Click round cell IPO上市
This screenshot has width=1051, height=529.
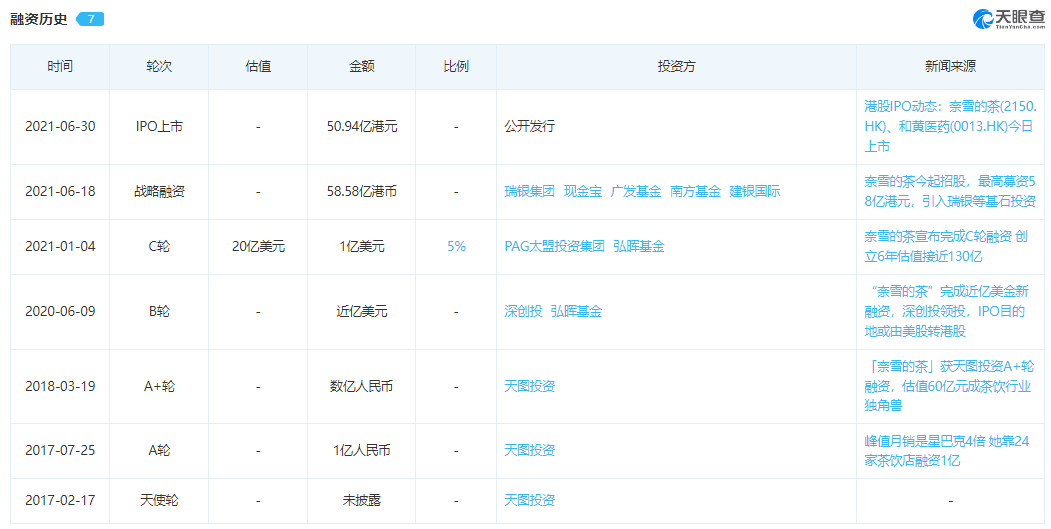click(x=159, y=127)
